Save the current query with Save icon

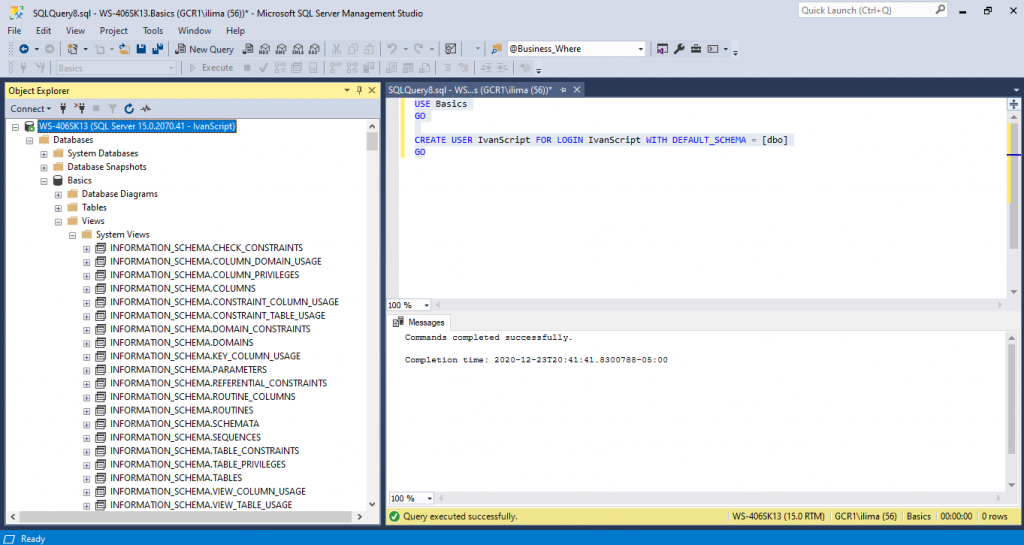click(141, 49)
